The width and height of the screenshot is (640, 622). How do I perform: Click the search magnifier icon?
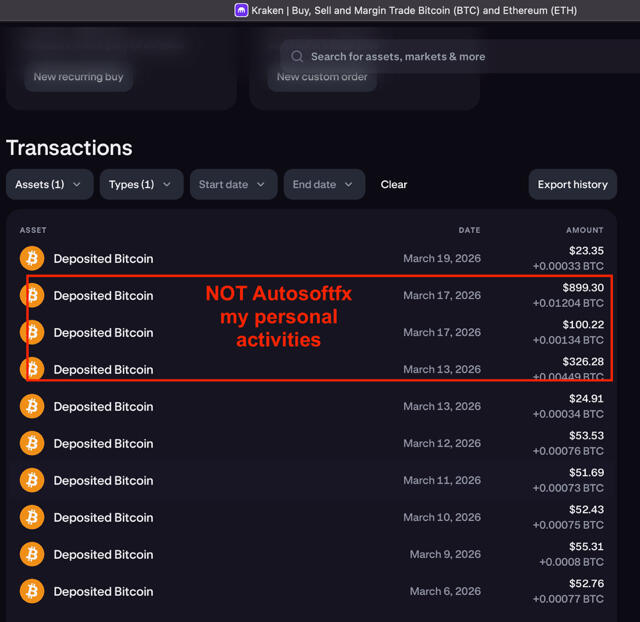(297, 57)
